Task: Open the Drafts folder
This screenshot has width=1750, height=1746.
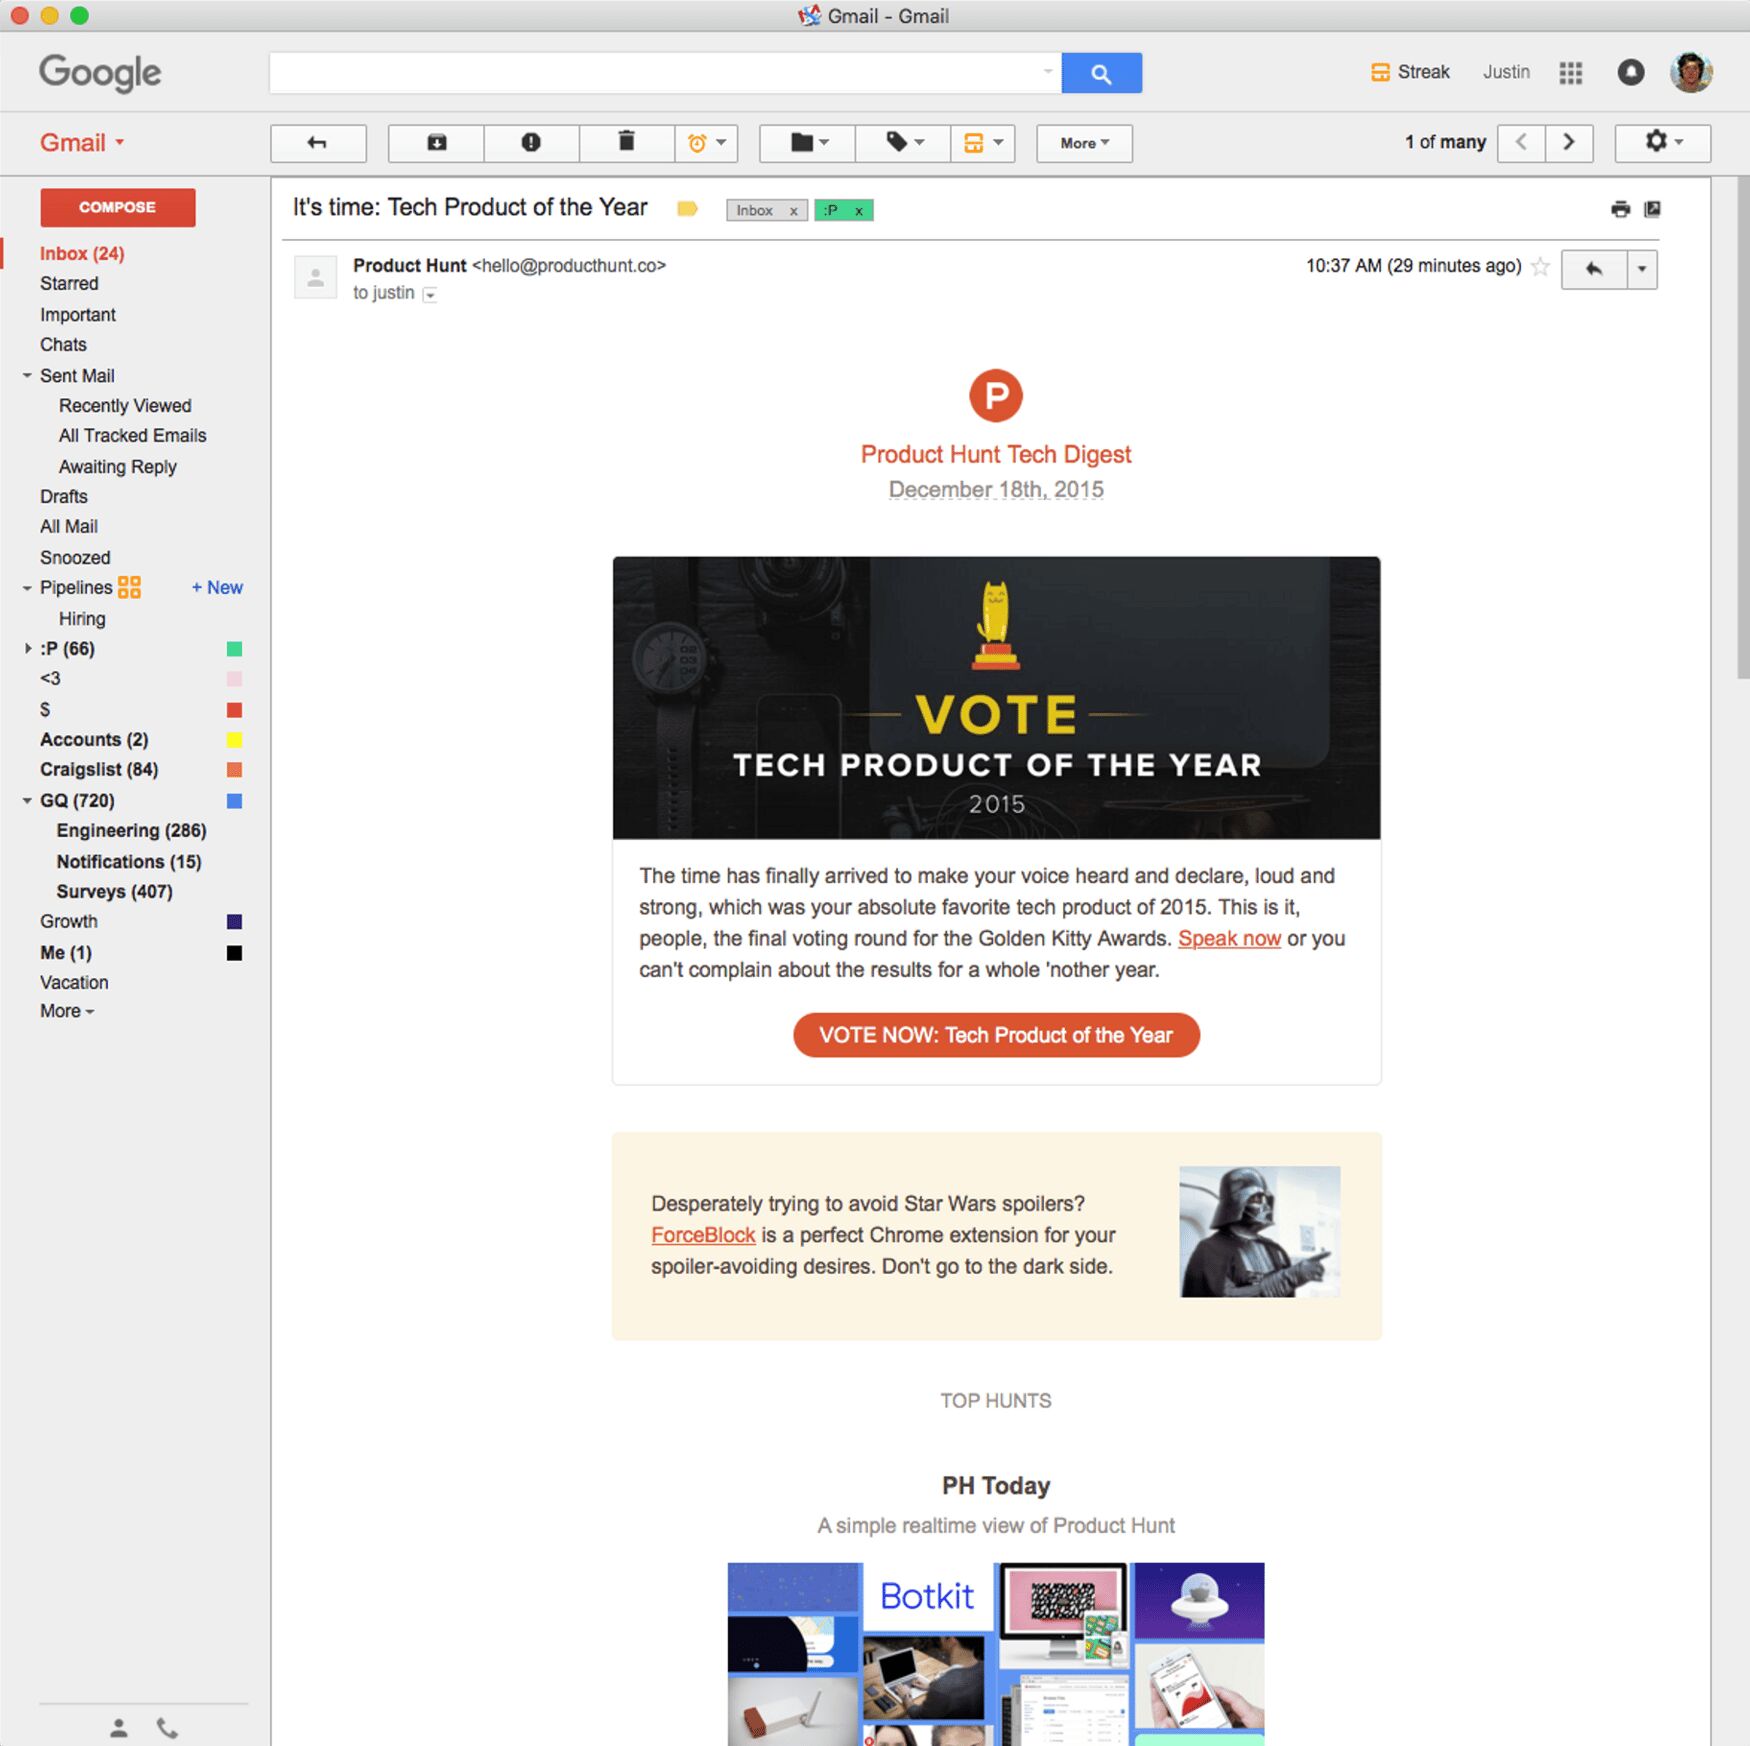Action: point(64,497)
